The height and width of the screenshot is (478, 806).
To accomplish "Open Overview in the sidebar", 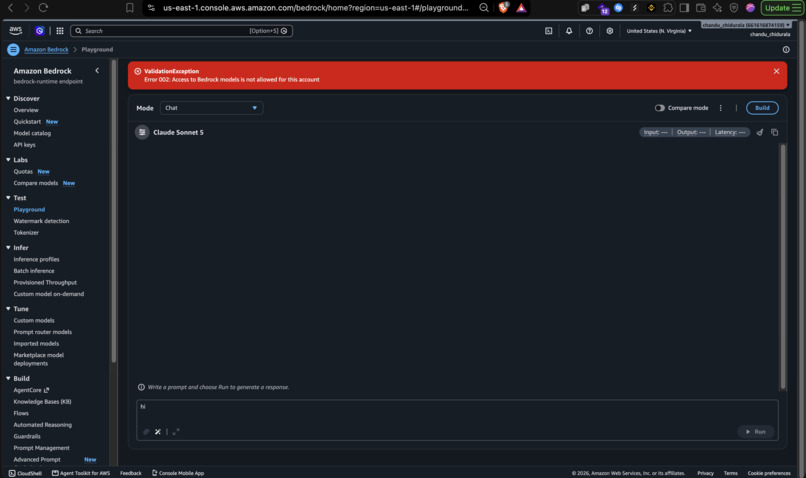I will [x=26, y=110].
